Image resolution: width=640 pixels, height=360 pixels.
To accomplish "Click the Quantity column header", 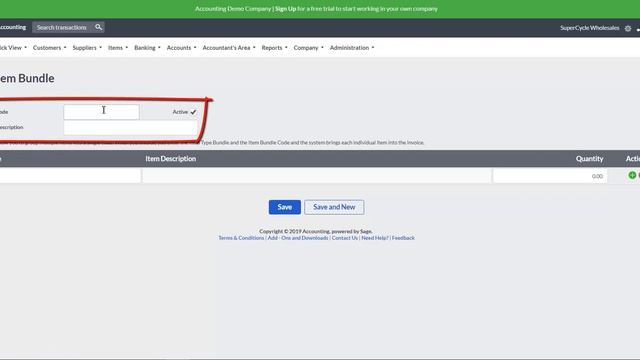I will click(589, 159).
